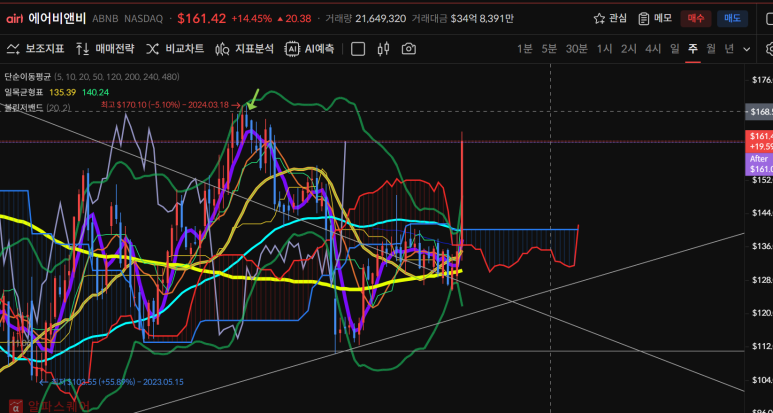This screenshot has width=773, height=413.
Task: Expand the timeframe dropdown chevron
Action: pos(746,49)
